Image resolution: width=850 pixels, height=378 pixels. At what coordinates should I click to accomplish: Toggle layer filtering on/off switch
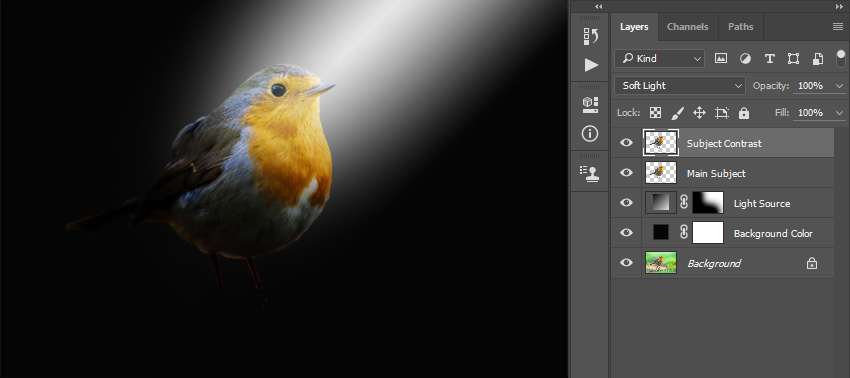tap(841, 59)
